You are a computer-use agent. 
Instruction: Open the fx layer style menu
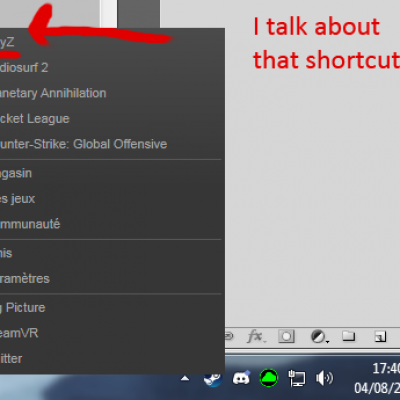coord(256,336)
